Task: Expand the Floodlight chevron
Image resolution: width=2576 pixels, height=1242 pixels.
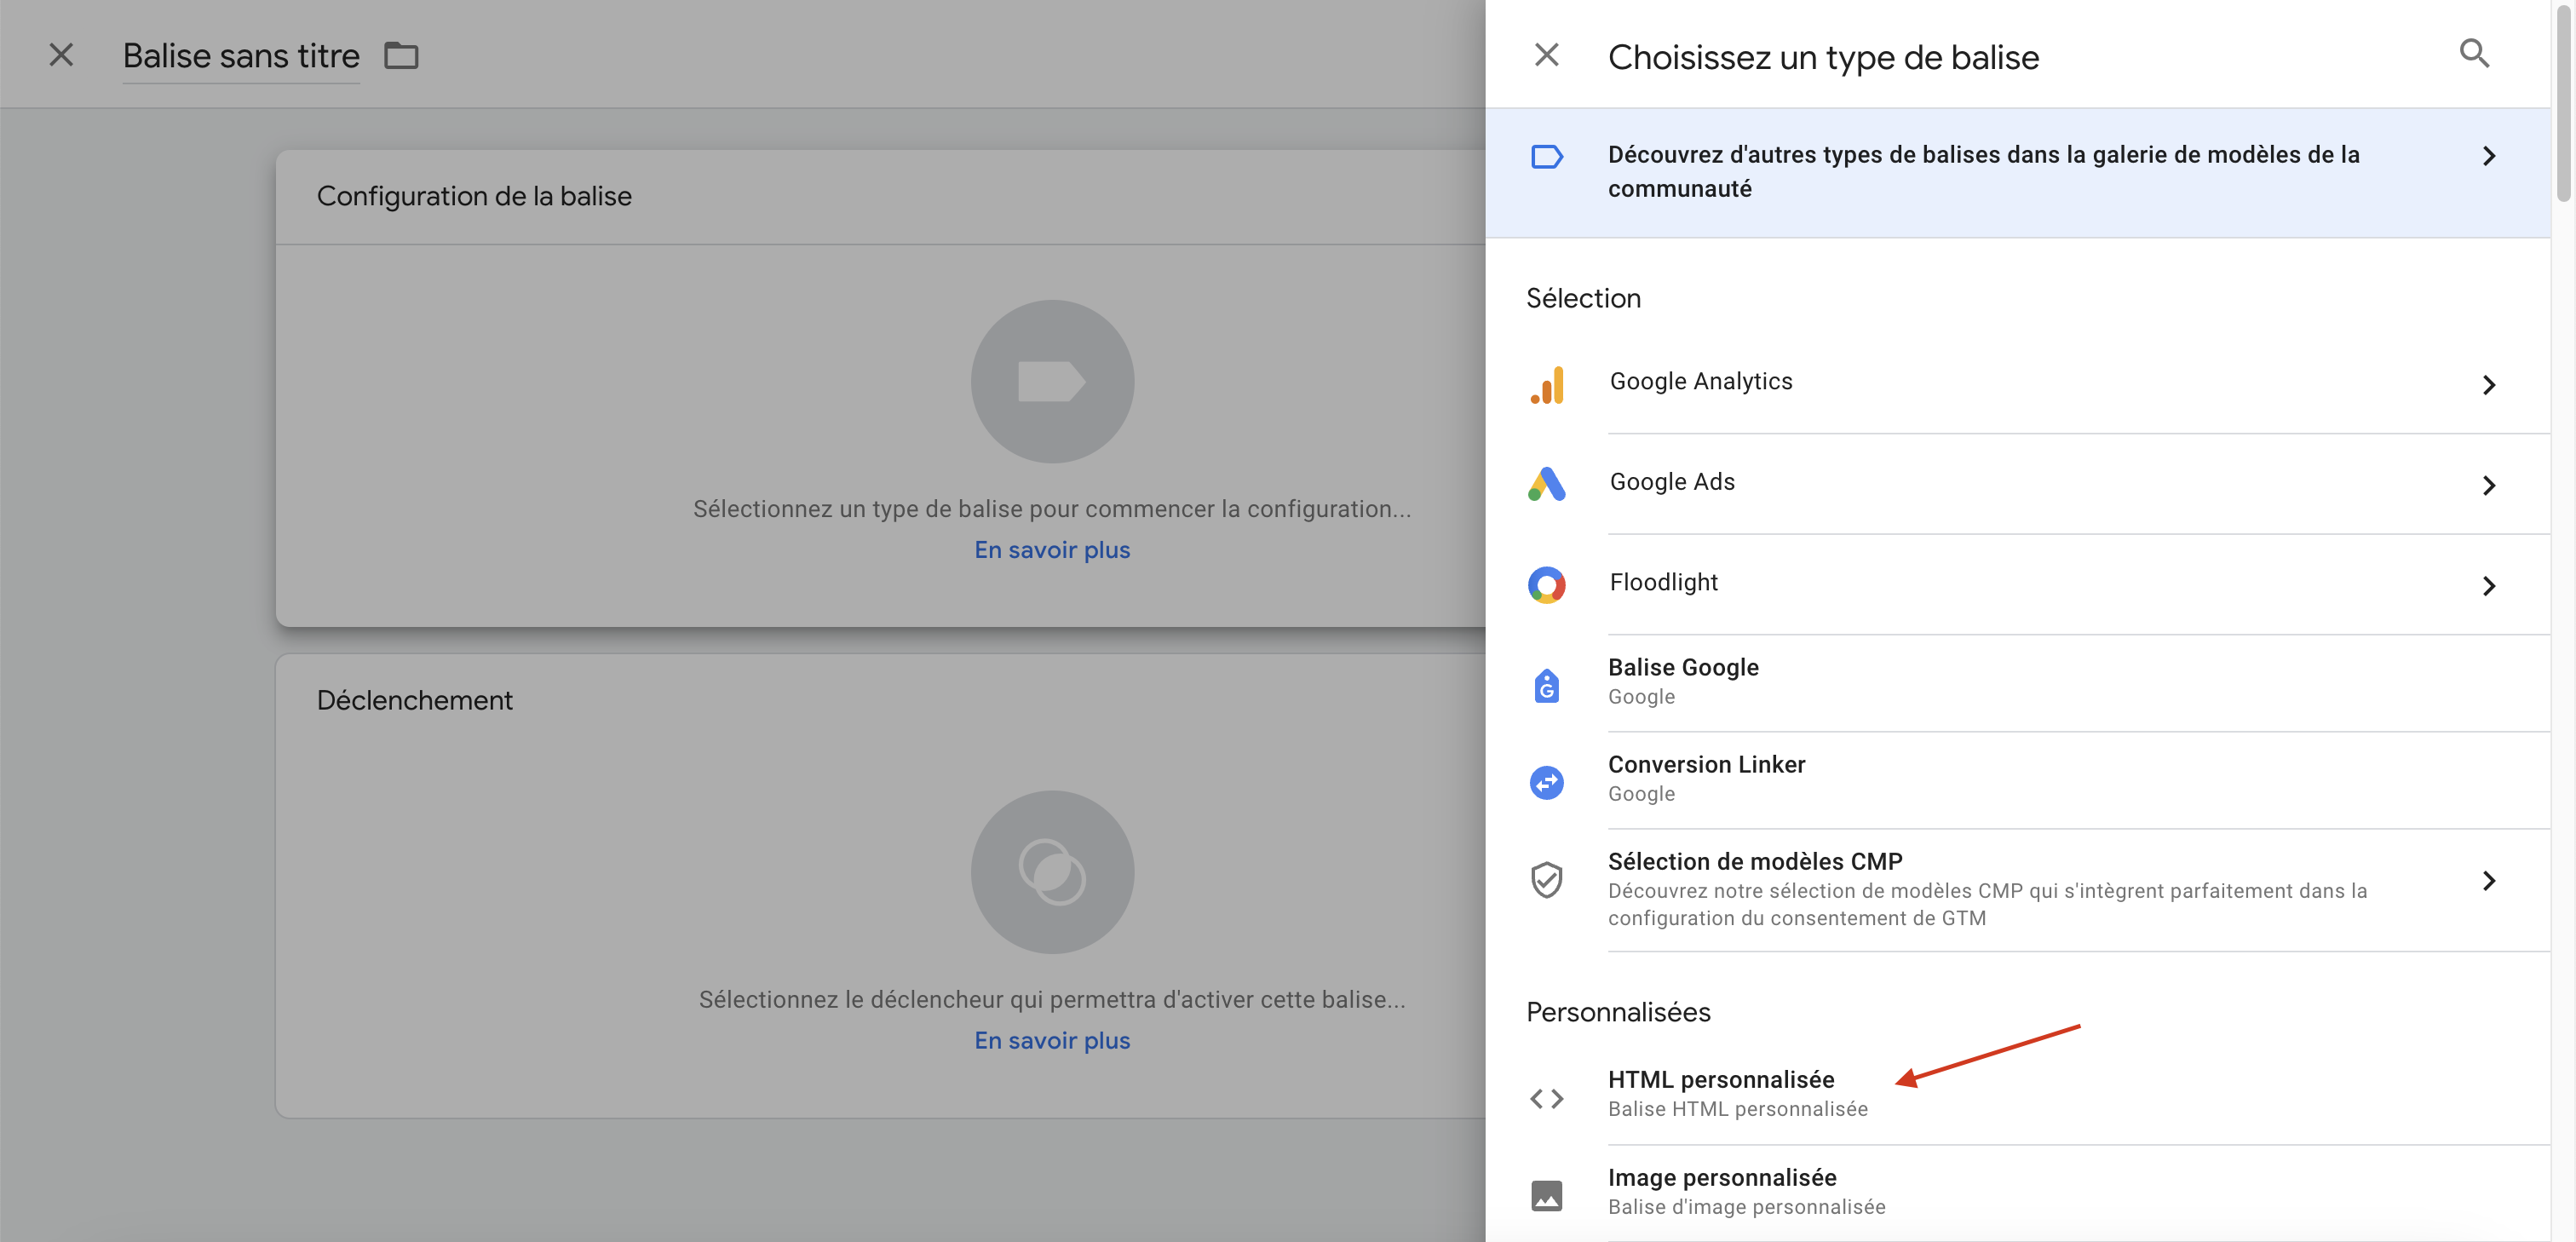Action: pyautogui.click(x=2490, y=587)
